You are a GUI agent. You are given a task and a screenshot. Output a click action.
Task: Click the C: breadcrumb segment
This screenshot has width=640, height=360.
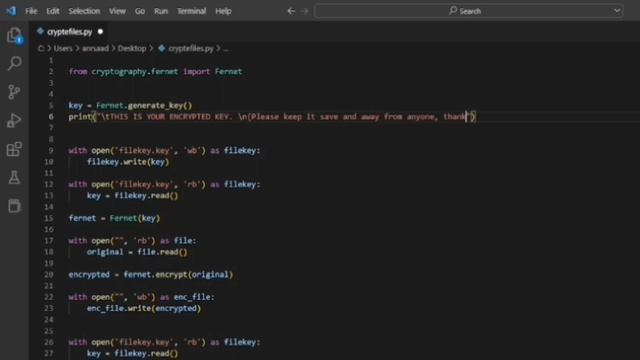click(x=41, y=48)
